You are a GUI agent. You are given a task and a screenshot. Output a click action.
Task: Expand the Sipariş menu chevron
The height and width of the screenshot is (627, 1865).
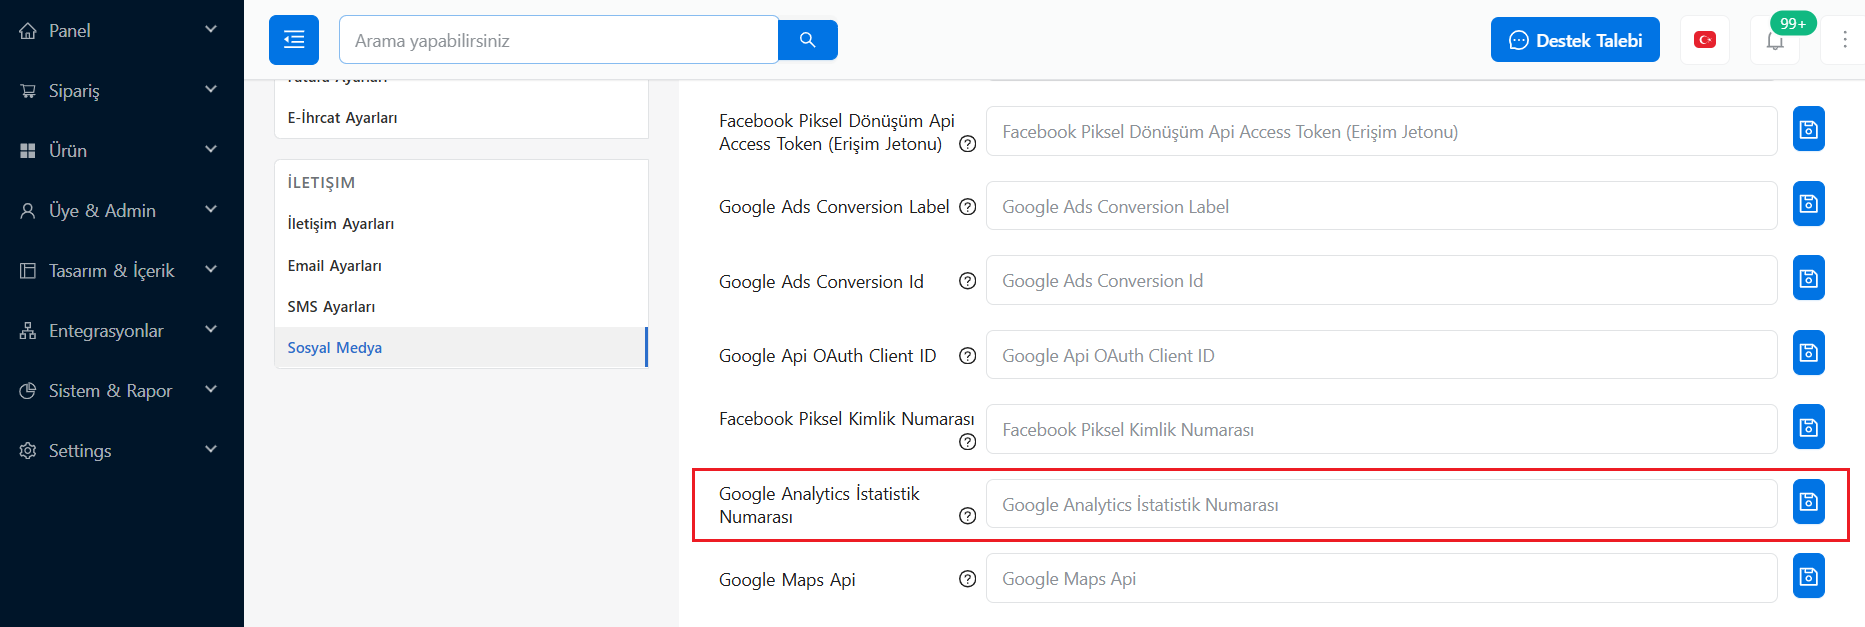(211, 89)
